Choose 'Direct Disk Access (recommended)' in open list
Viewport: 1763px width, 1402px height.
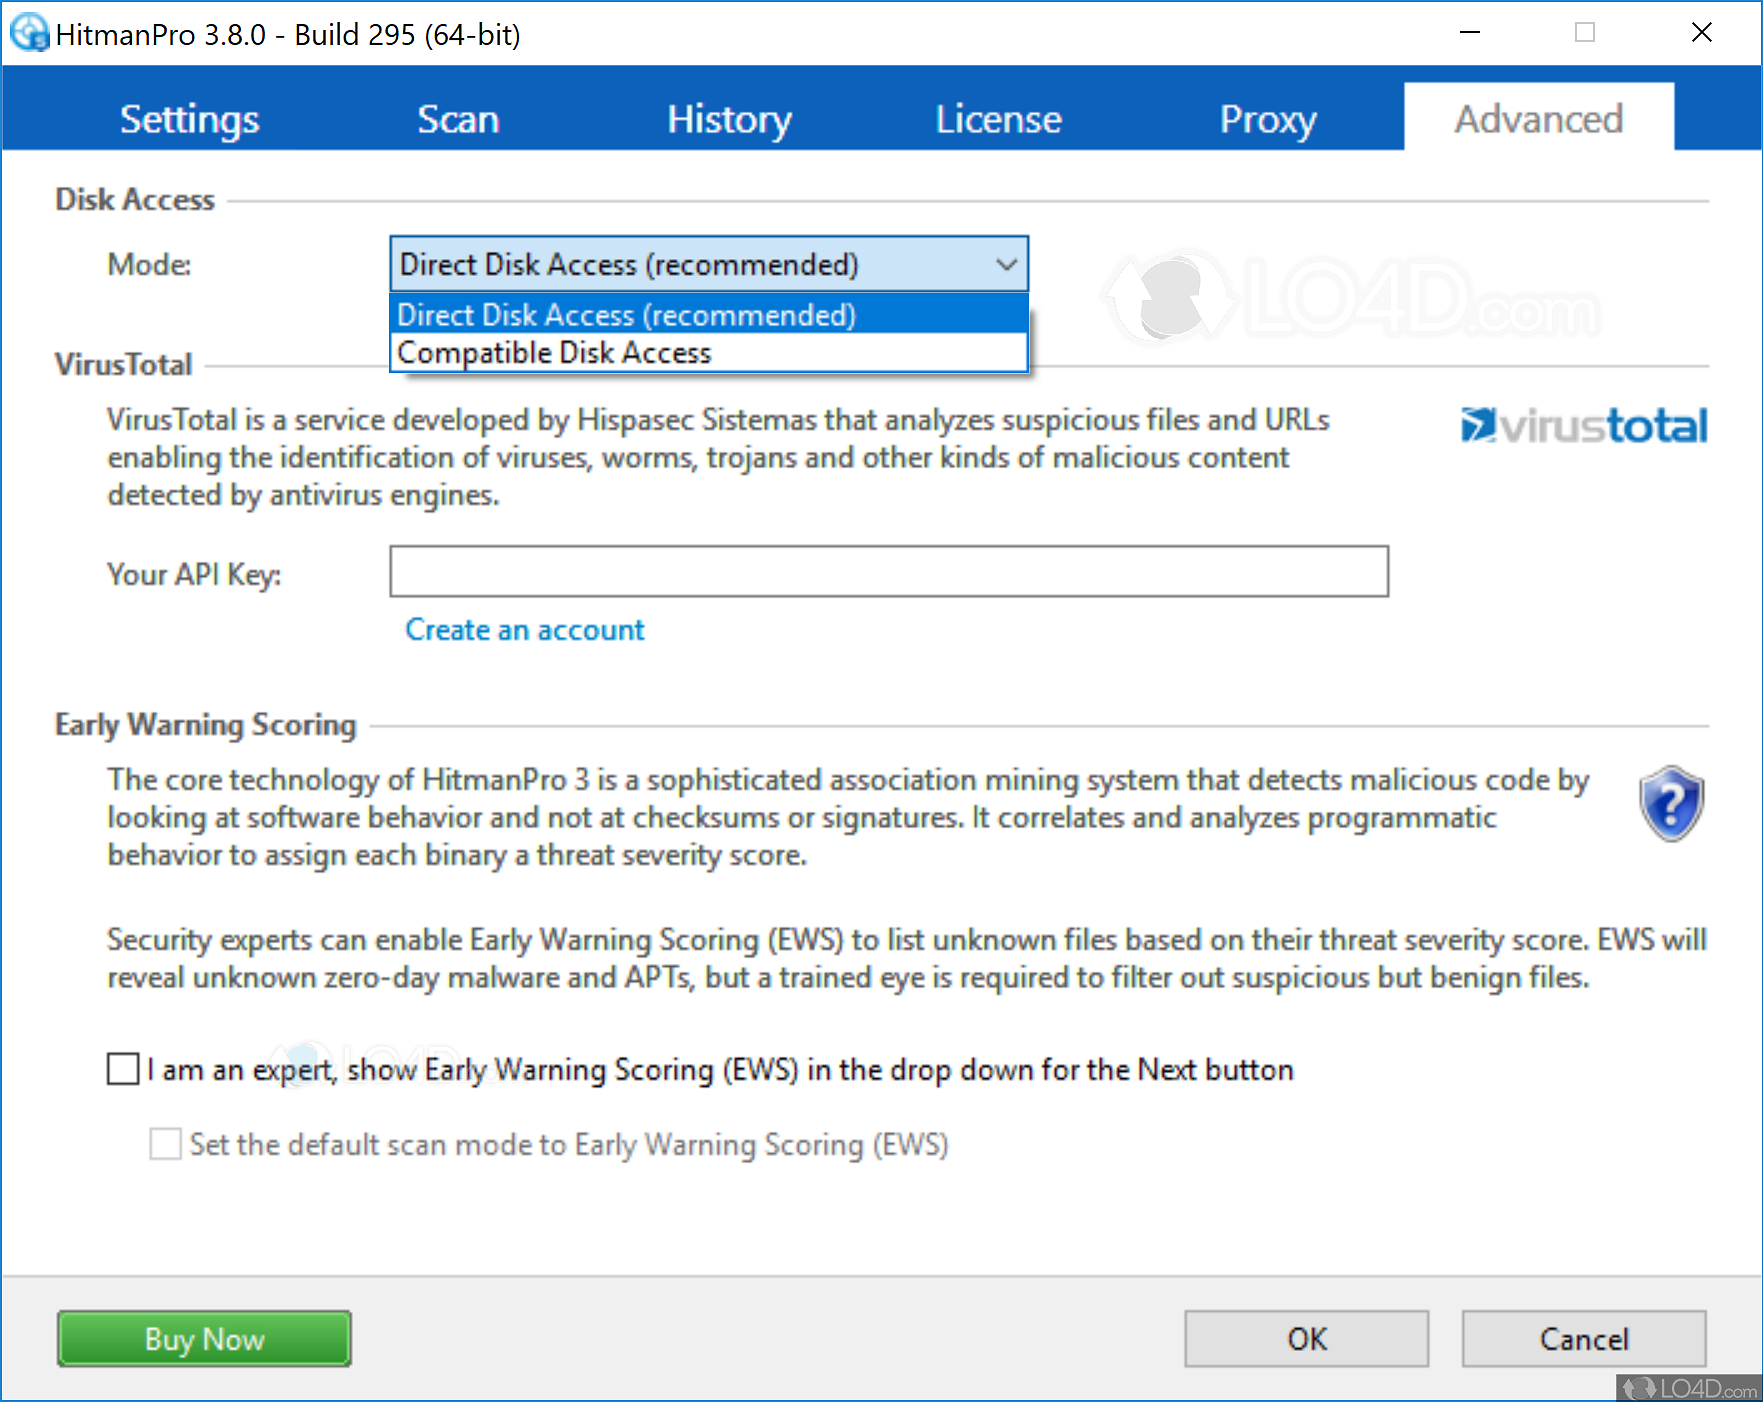tap(626, 315)
